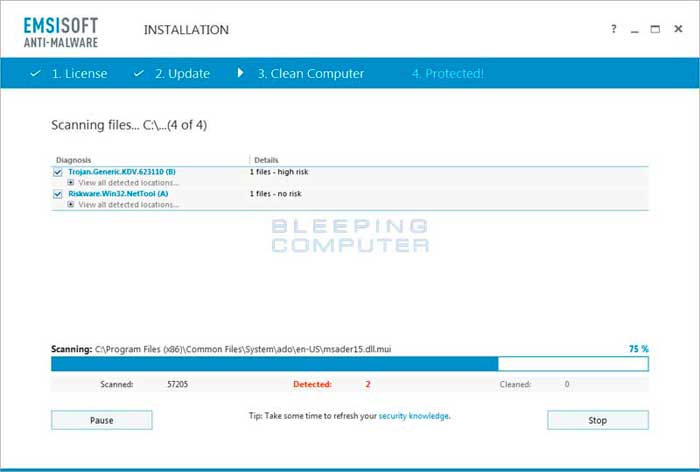This screenshot has width=700, height=472.
Task: Open the Trojan.Generic.KDV.623110 (B) link
Action: coord(122,172)
